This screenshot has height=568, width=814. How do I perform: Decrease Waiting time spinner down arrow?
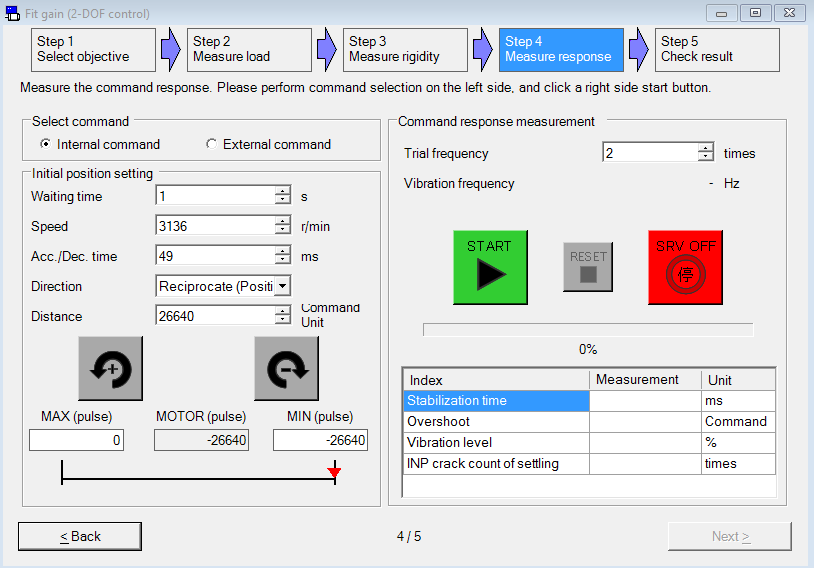click(x=283, y=200)
